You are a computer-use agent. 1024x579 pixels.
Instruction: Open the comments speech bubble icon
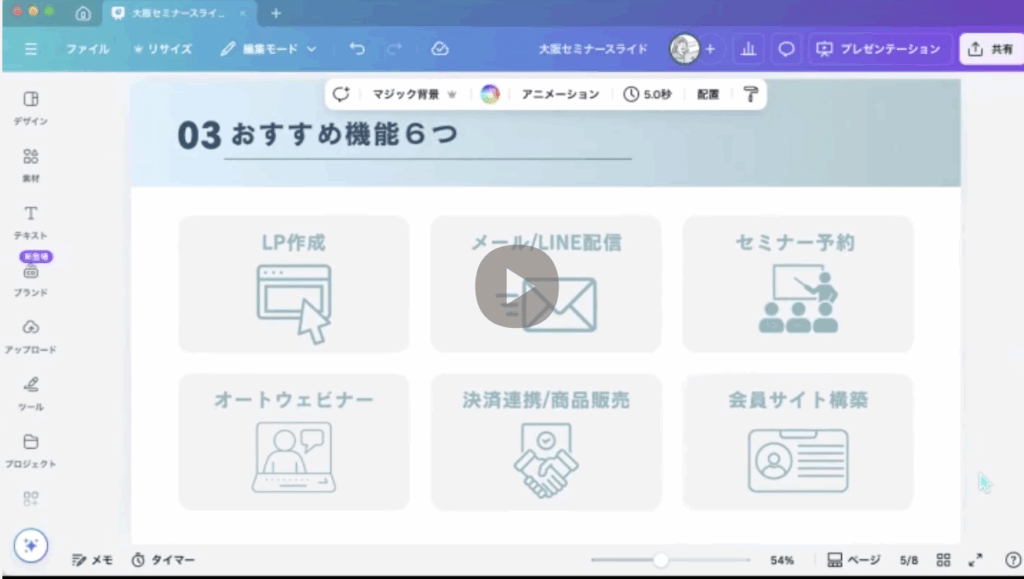786,49
